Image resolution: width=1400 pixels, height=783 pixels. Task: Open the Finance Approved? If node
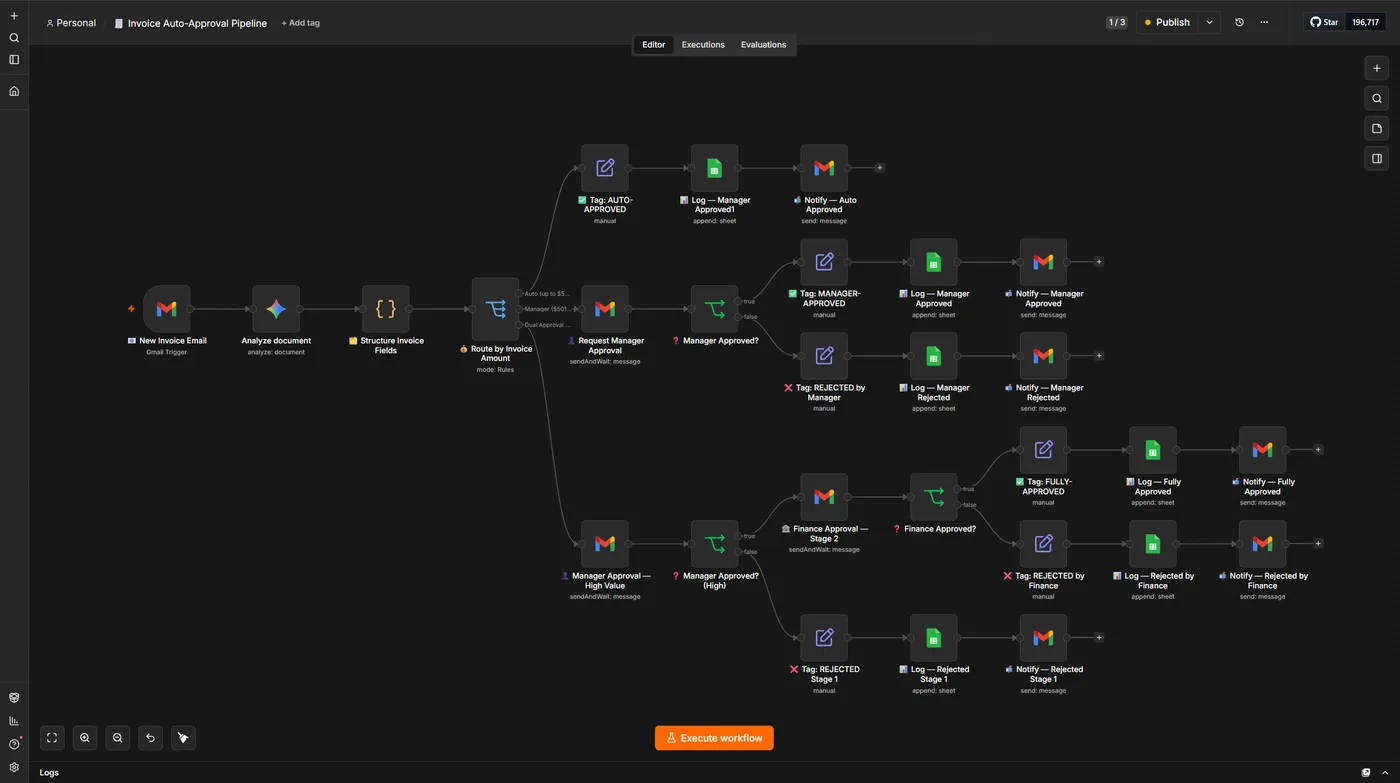[x=933, y=497]
